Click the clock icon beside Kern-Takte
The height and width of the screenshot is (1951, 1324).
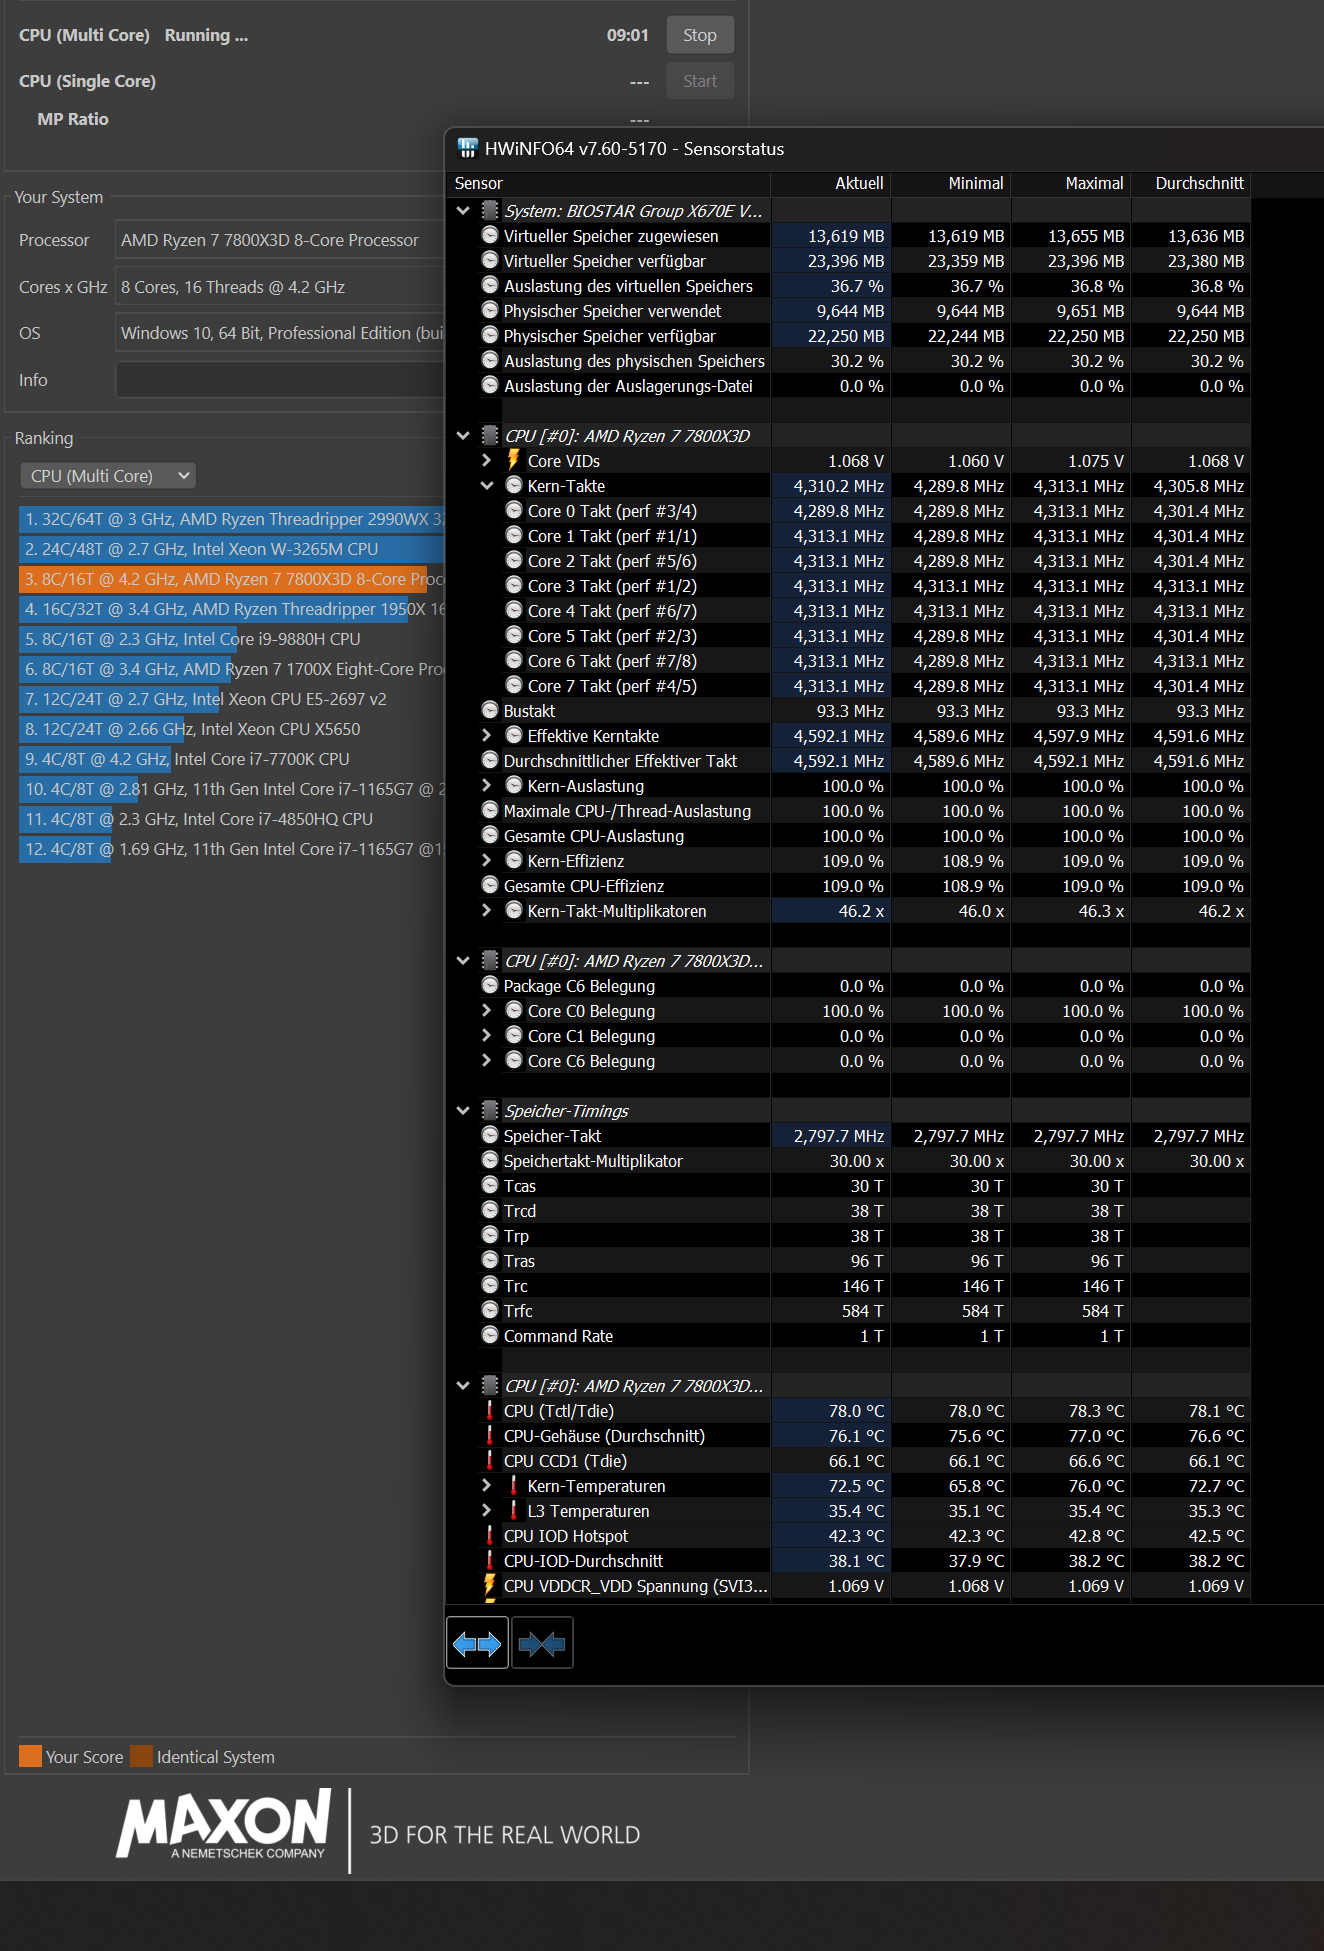[x=514, y=485]
